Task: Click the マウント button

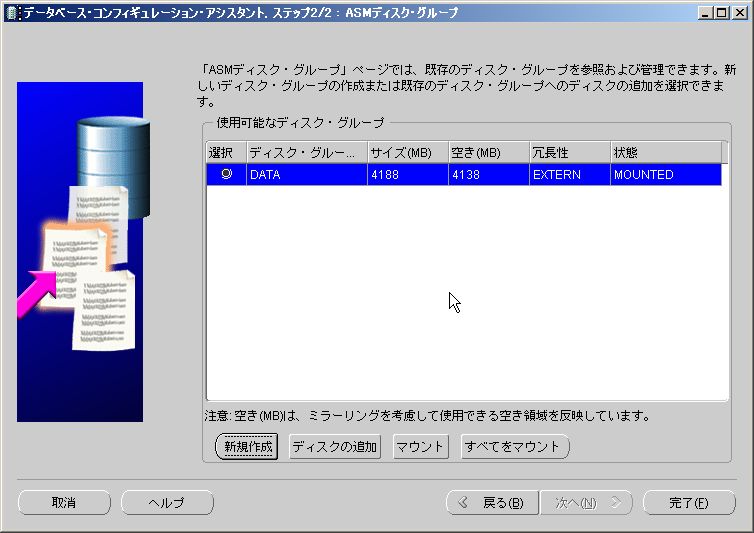Action: tap(420, 446)
